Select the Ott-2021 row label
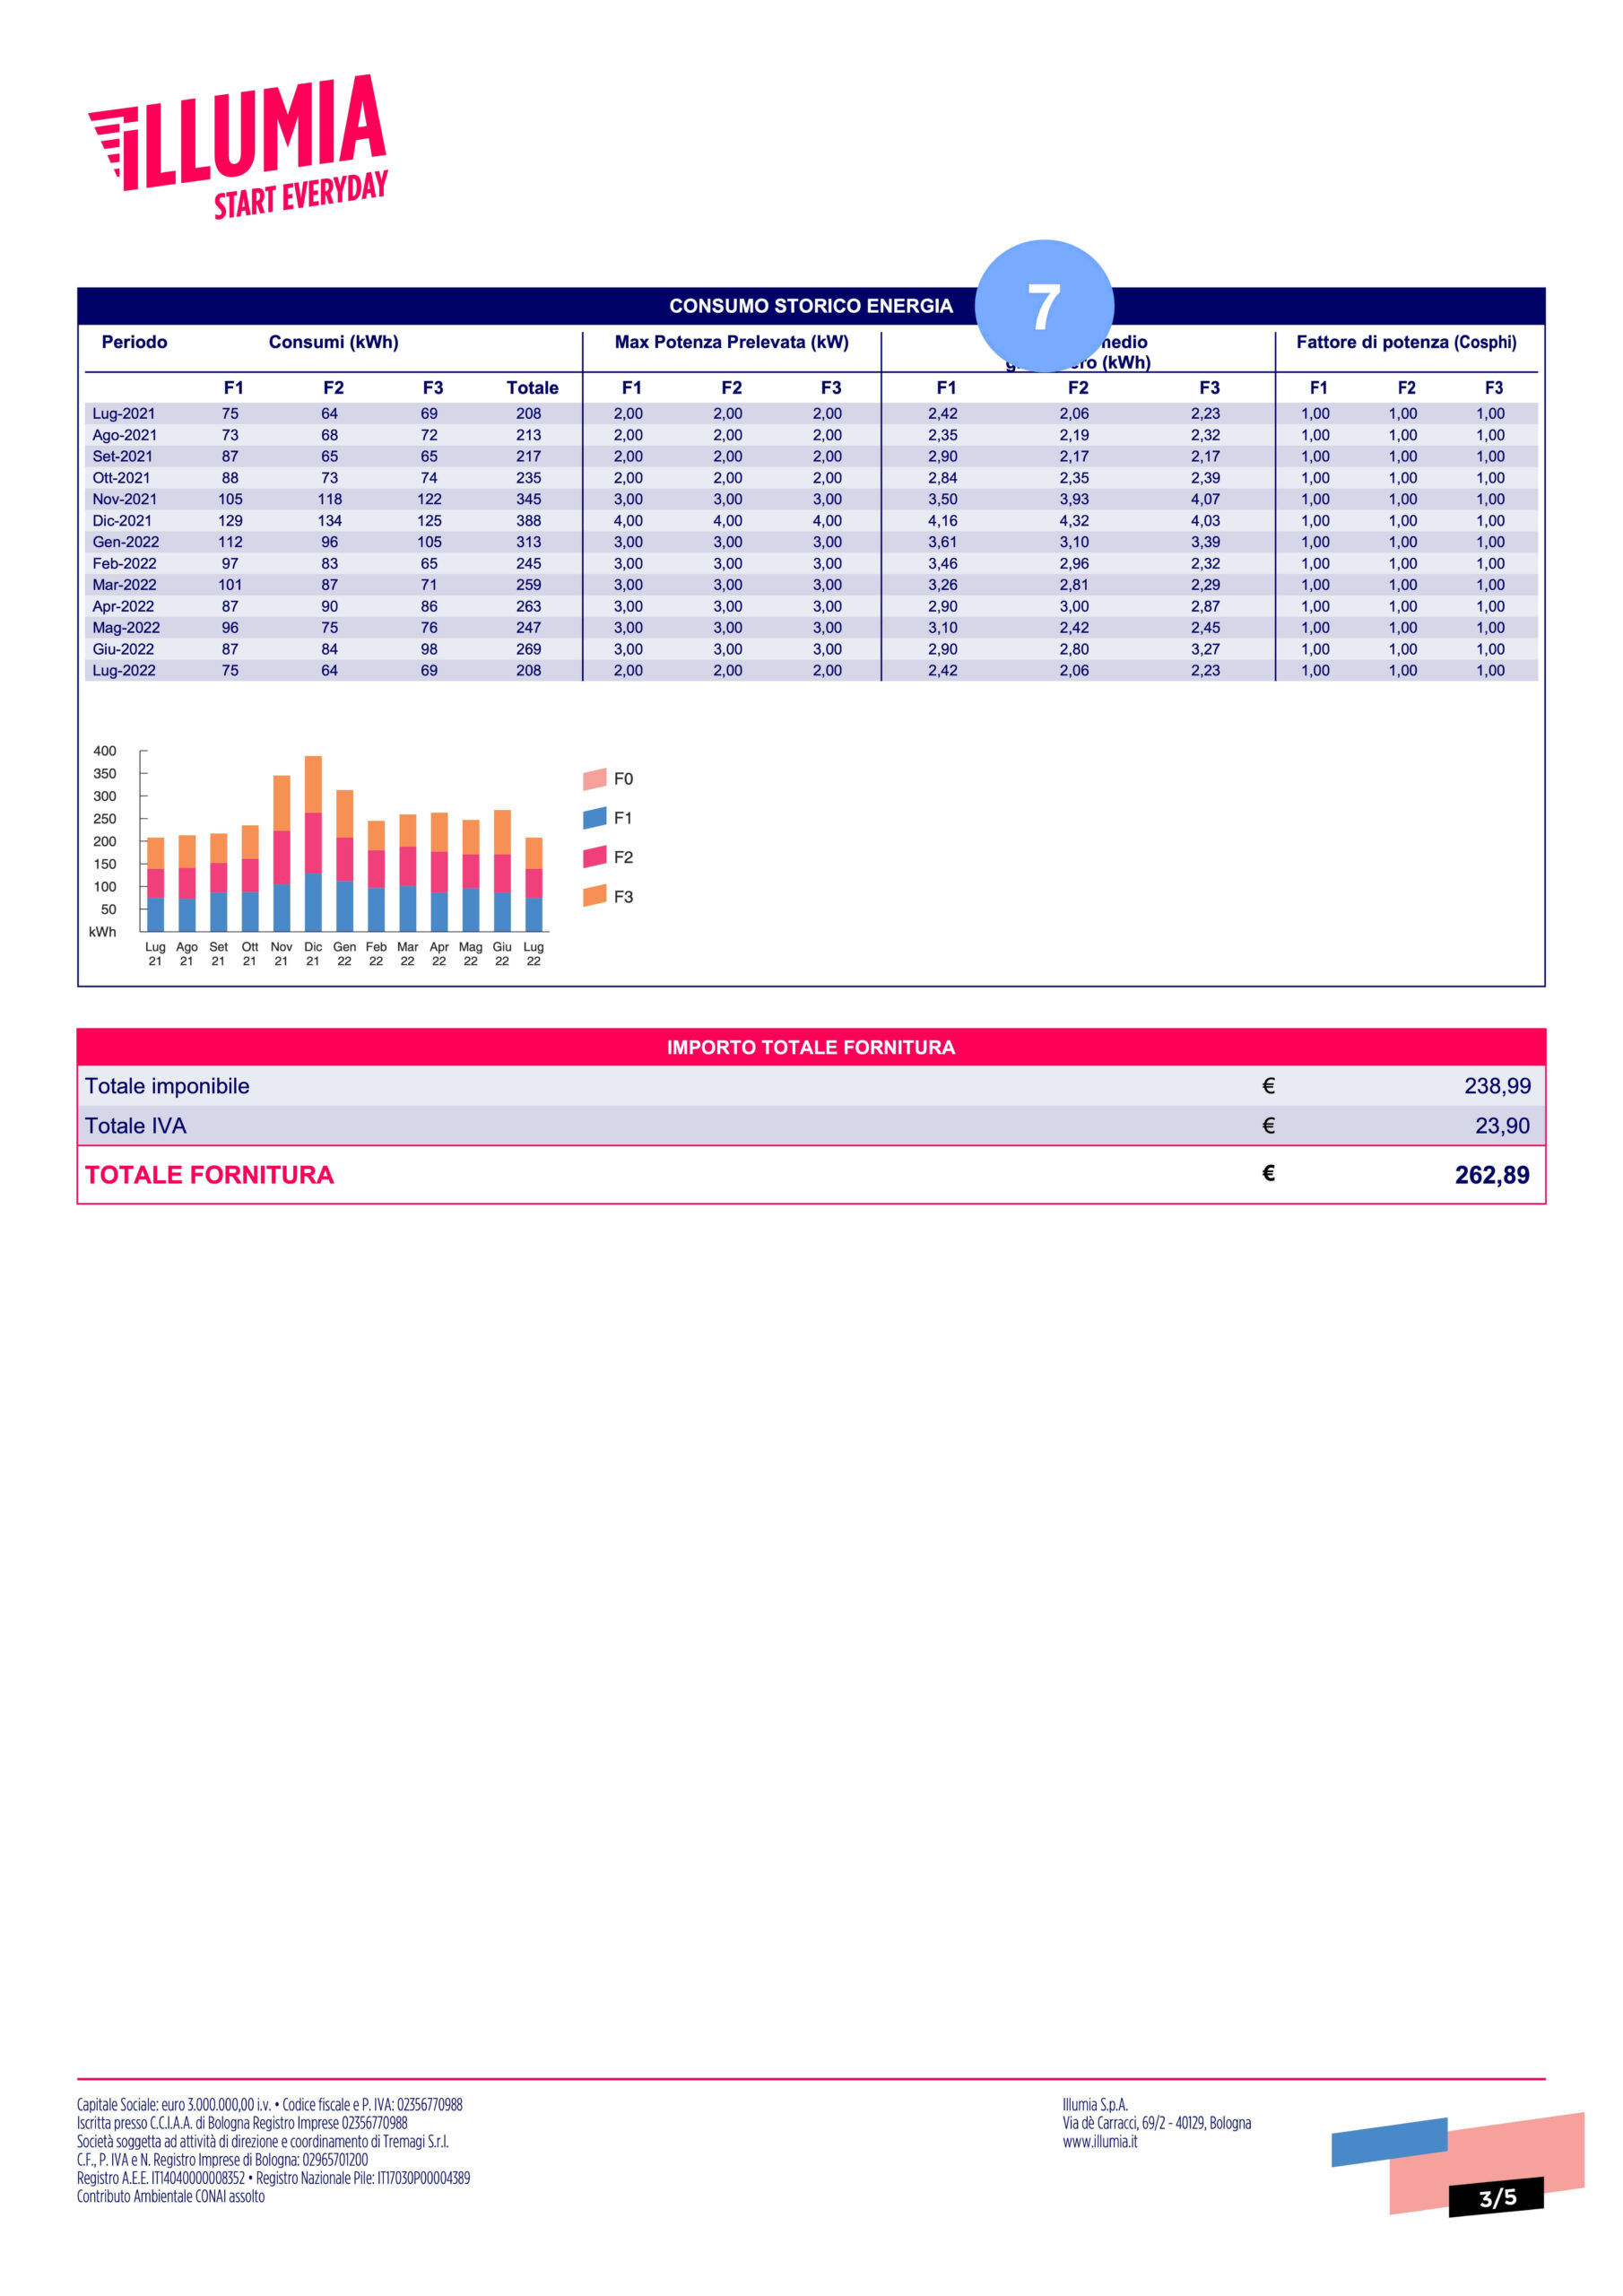This screenshot has height=2296, width=1623. [x=121, y=478]
